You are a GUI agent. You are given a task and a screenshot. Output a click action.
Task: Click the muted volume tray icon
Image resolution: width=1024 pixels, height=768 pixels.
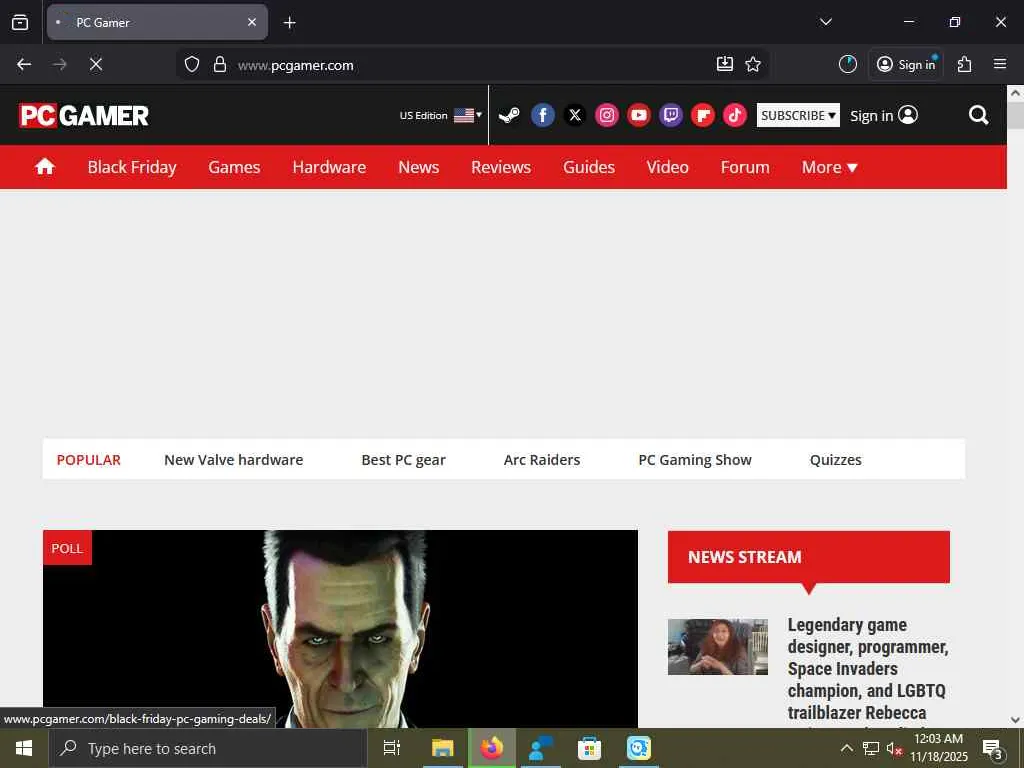click(894, 748)
